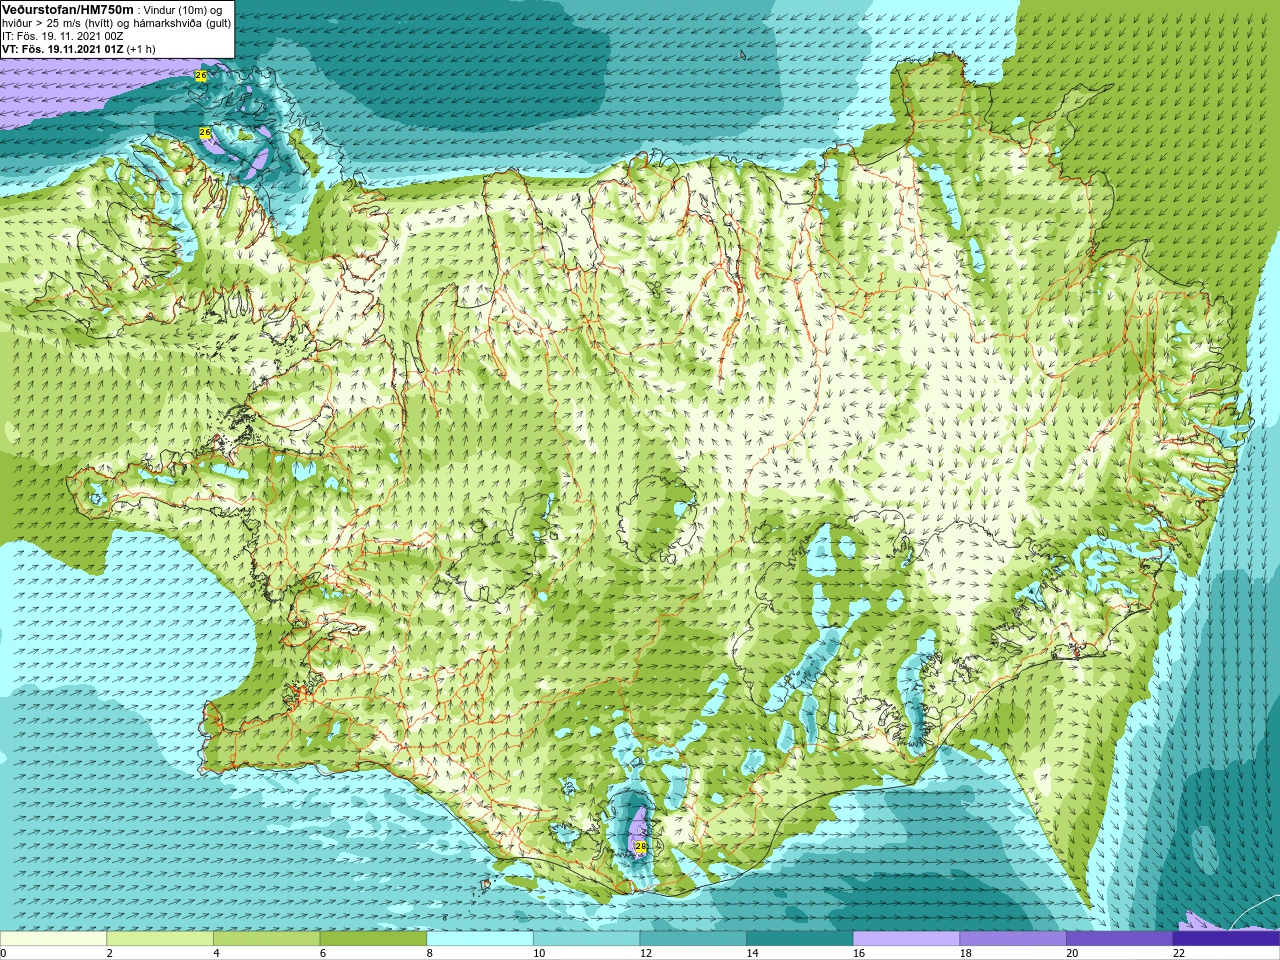This screenshot has height=960, width=1280.
Task: Click the scale label 20
Action: tap(1073, 953)
